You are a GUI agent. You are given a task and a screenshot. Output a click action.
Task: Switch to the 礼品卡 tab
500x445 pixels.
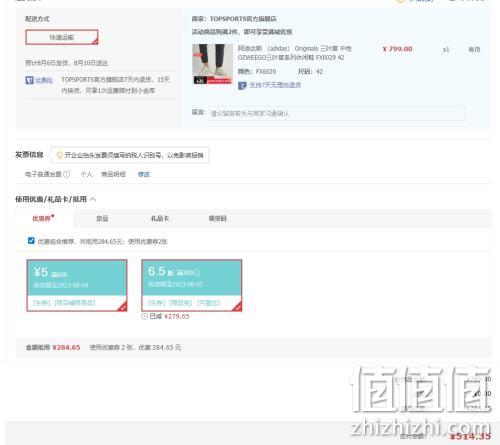coord(160,219)
